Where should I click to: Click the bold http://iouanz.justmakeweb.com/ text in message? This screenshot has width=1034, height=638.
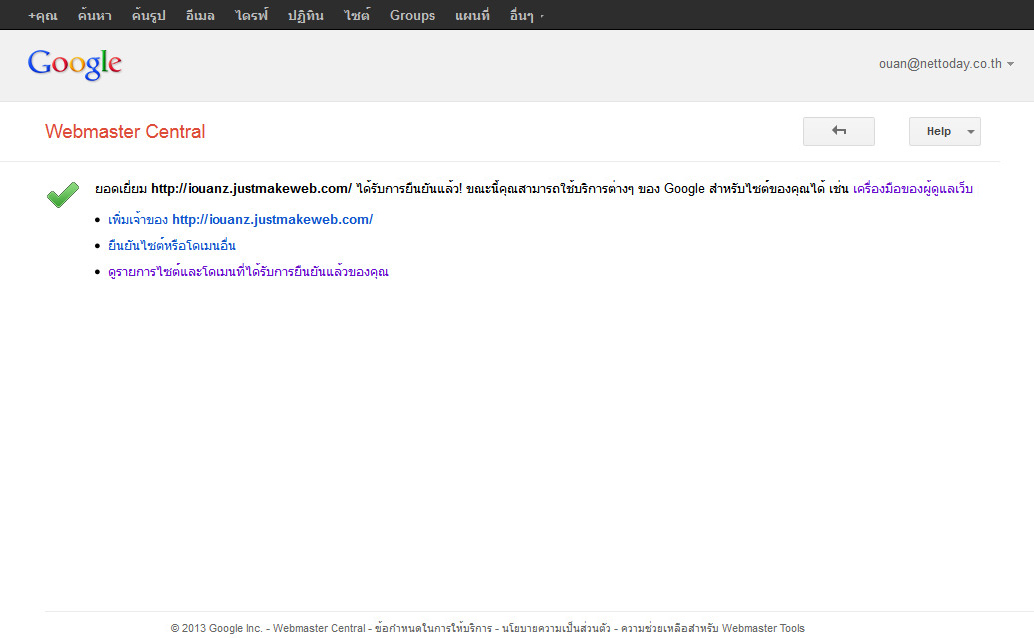pos(251,189)
